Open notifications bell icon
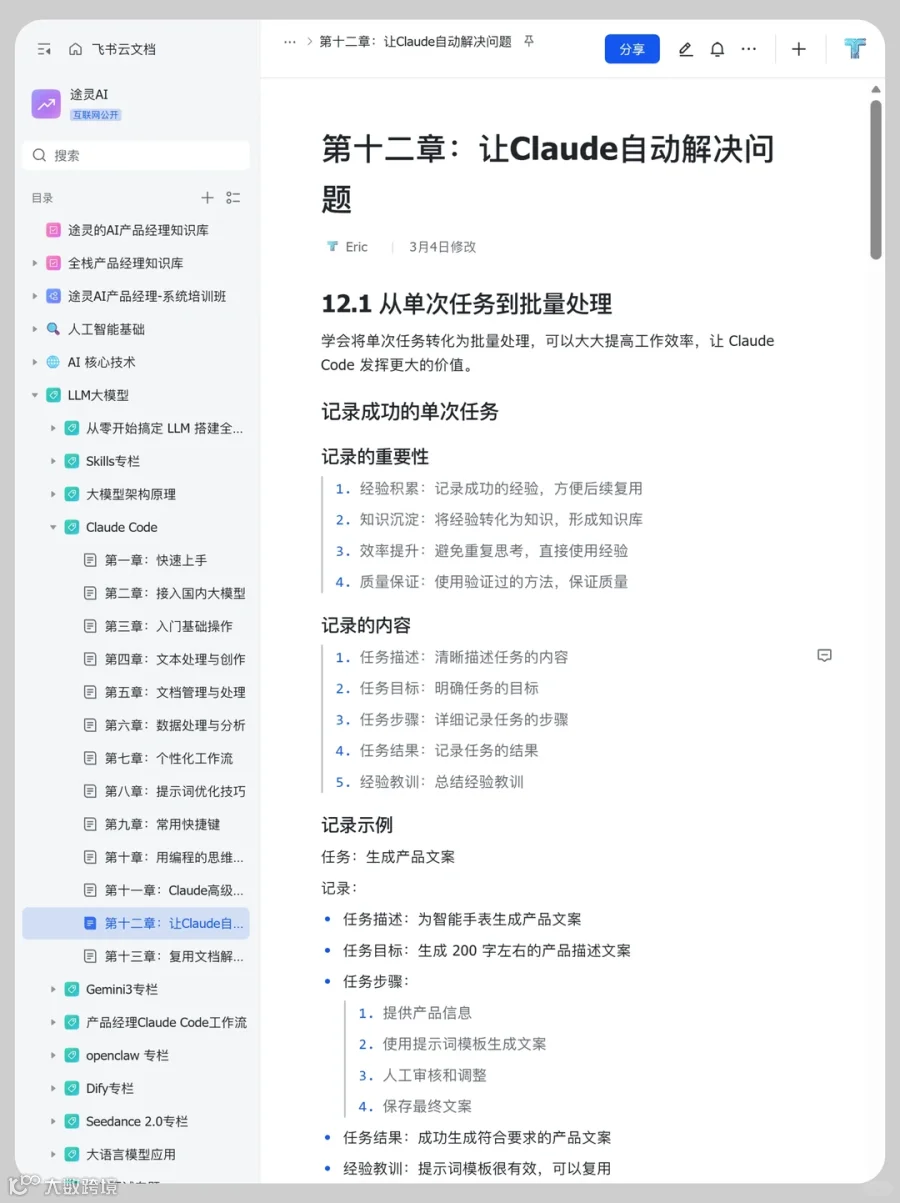This screenshot has width=900, height=1203. click(717, 49)
